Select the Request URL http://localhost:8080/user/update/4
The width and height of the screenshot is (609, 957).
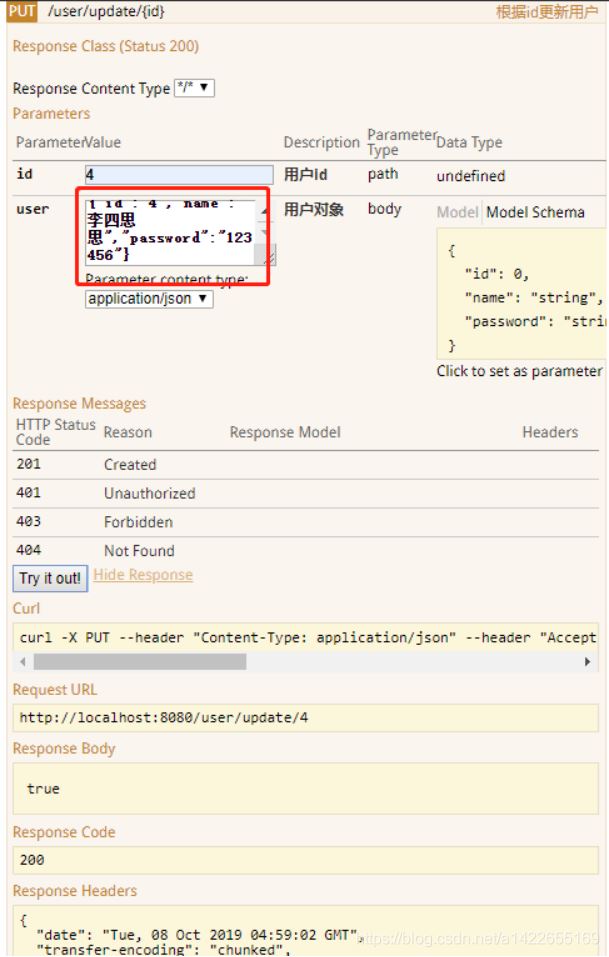pos(164,717)
